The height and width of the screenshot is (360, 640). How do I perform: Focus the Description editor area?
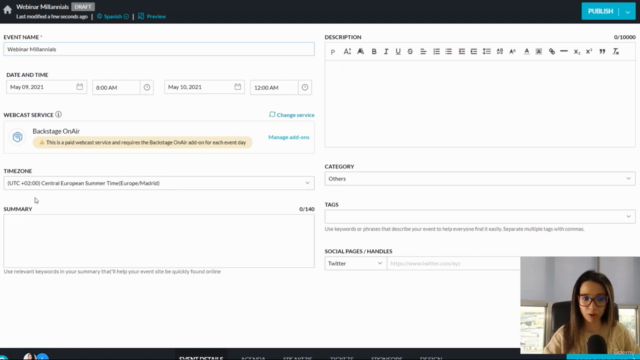click(x=480, y=104)
